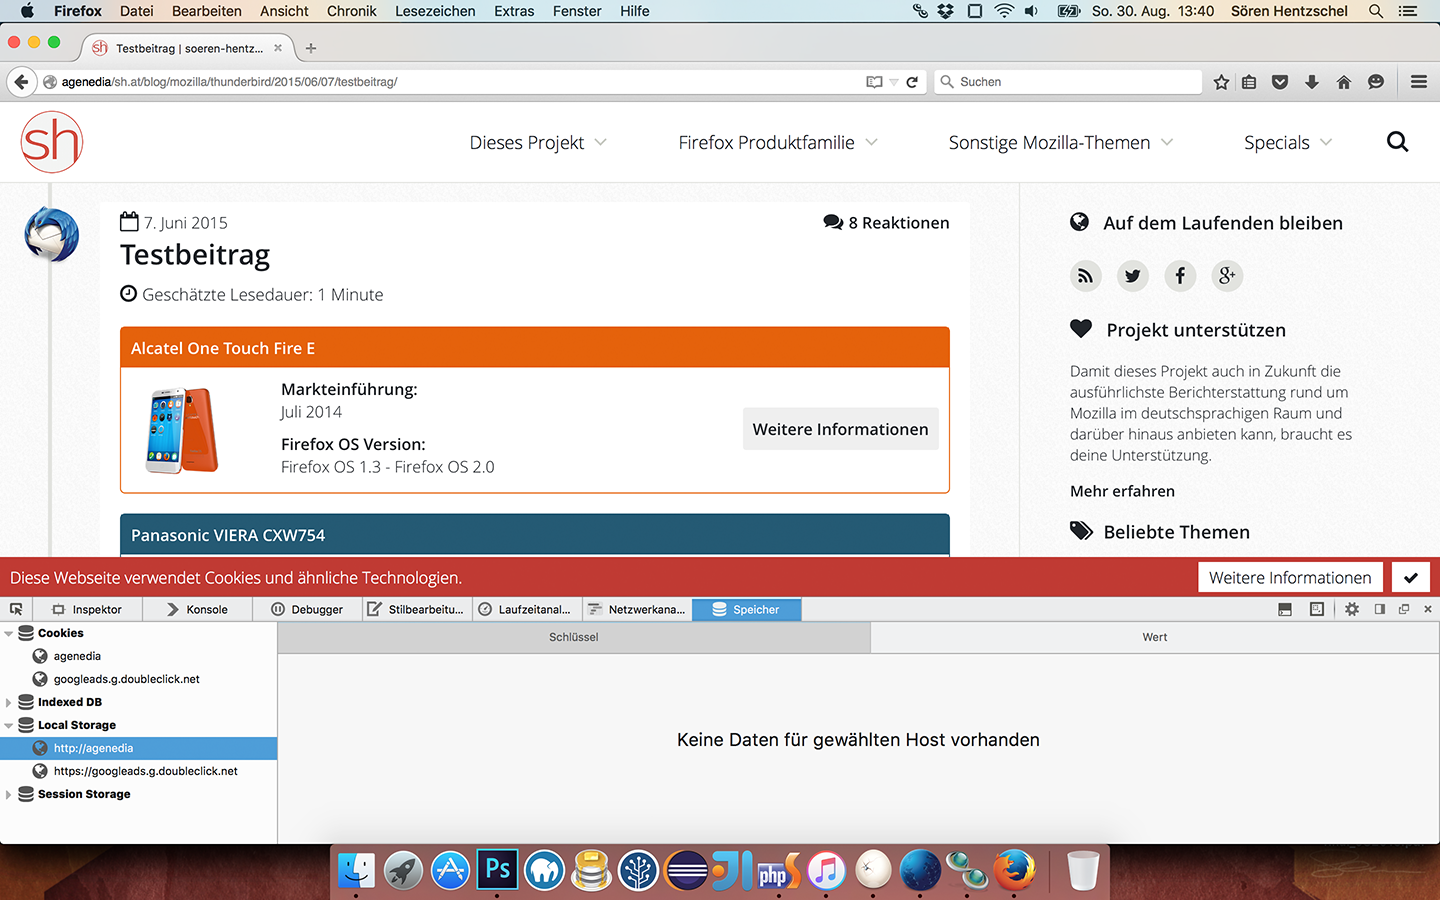
Task: Close the developer tools panel
Action: 1428,609
